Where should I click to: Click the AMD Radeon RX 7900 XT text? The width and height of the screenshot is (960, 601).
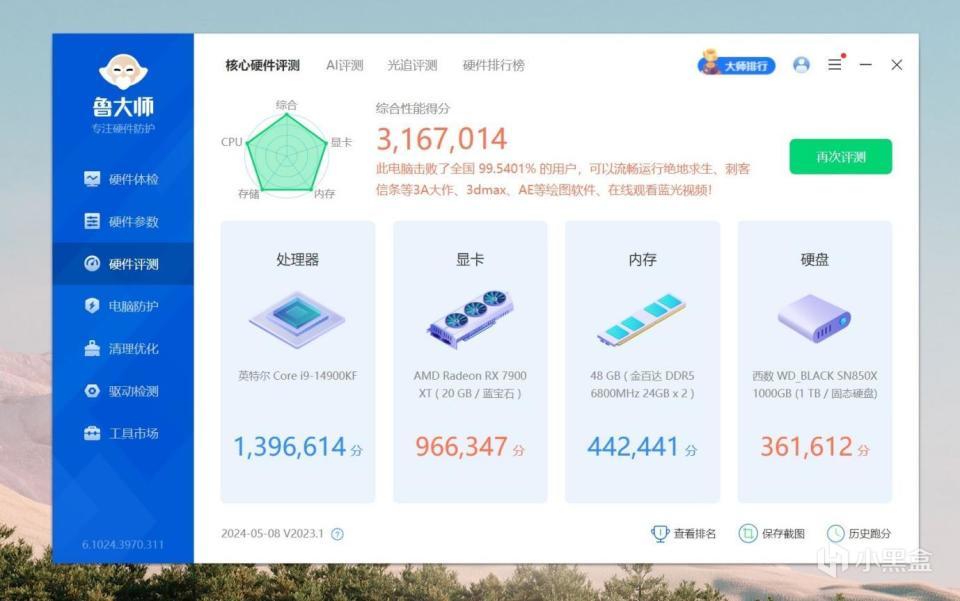tap(470, 384)
